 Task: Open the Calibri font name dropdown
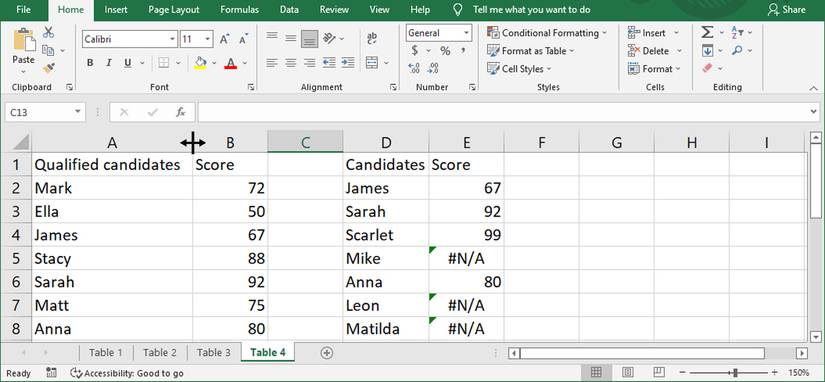(x=173, y=39)
